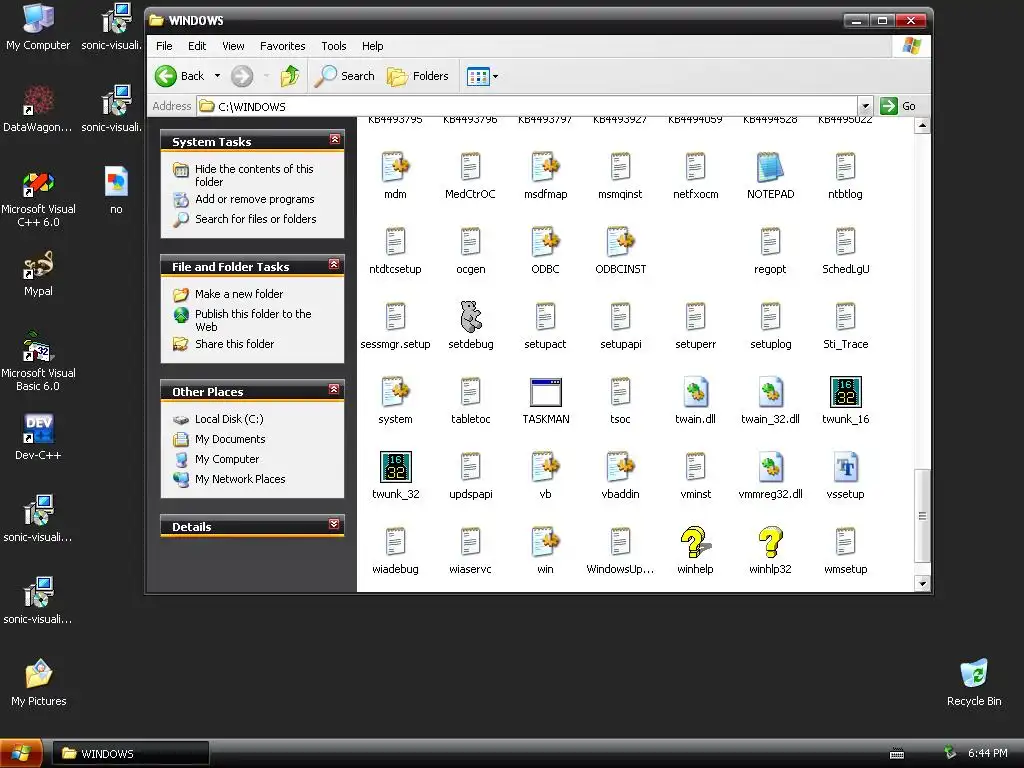Click Search for files or folders
The image size is (1024, 768).
[255, 219]
